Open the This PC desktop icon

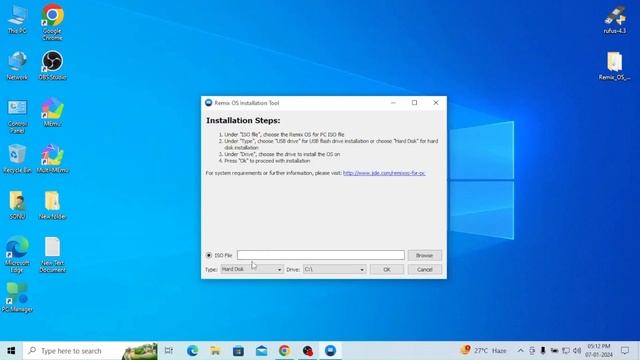point(17,19)
